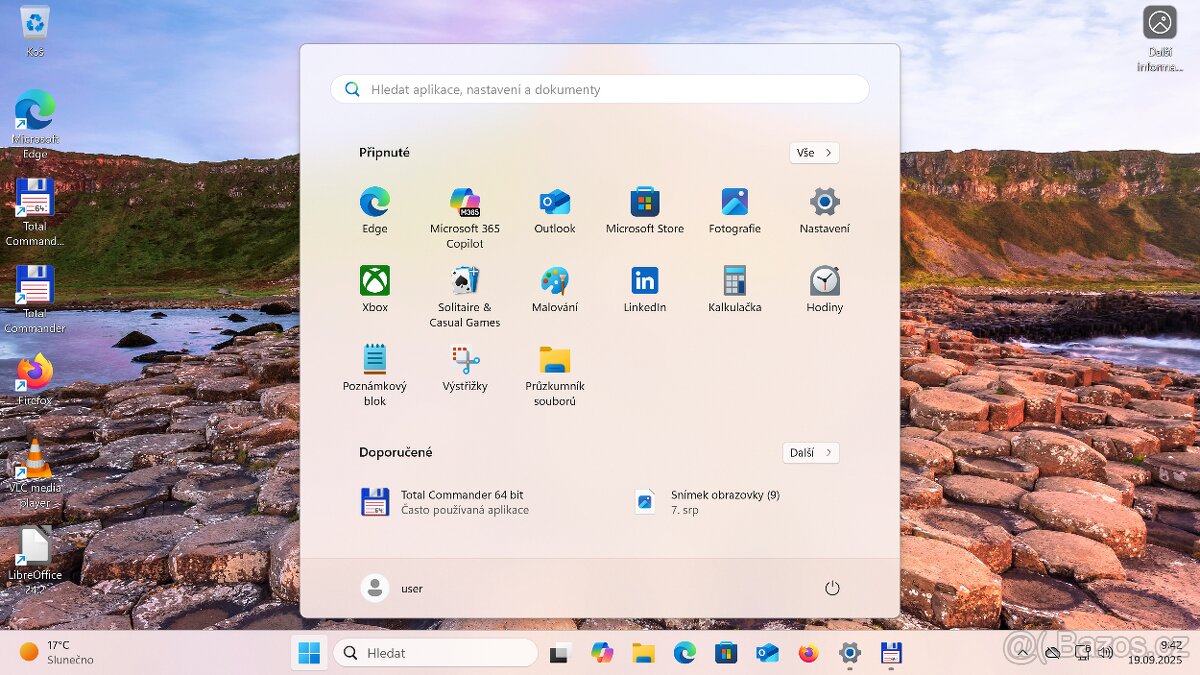The width and height of the screenshot is (1200, 675).
Task: Open Microsoft Store pinned app
Action: (645, 203)
